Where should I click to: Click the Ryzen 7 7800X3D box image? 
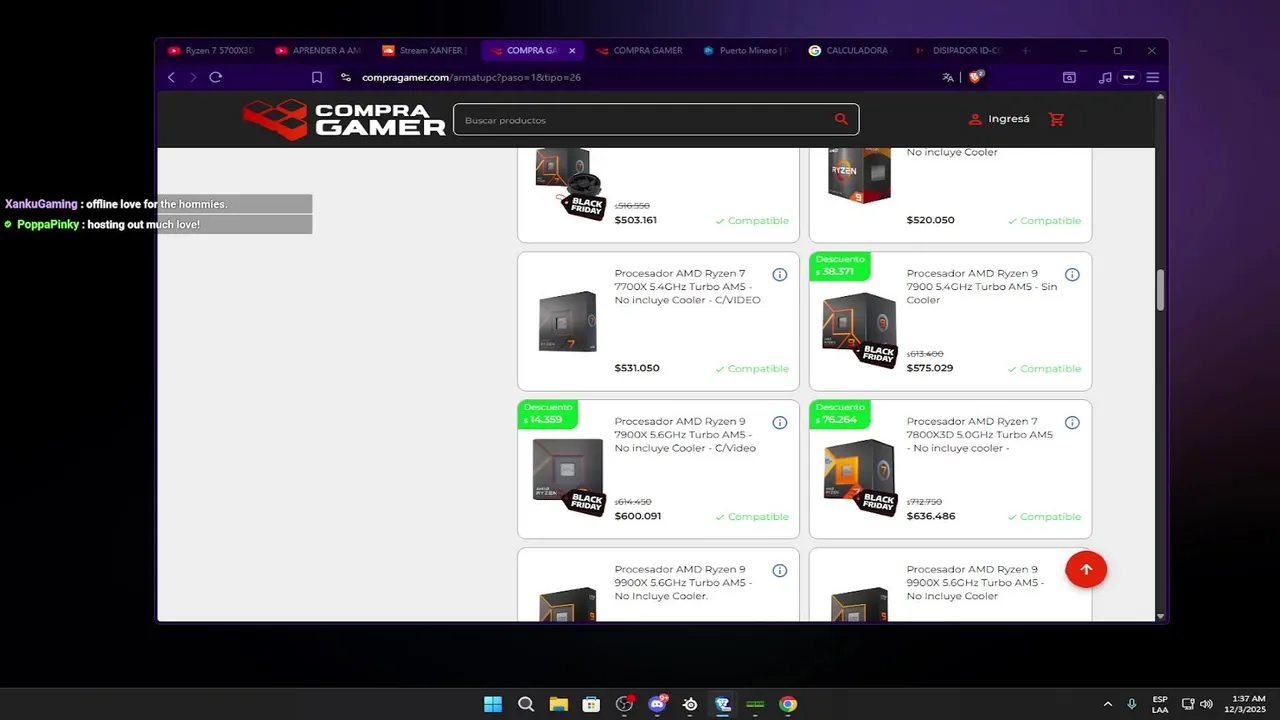click(x=860, y=477)
